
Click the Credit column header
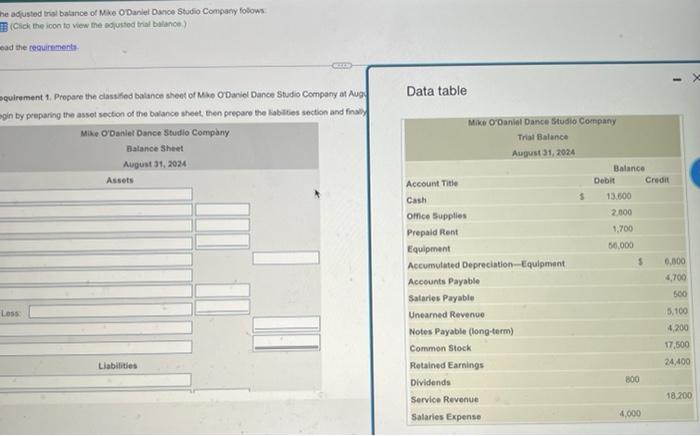(x=657, y=180)
